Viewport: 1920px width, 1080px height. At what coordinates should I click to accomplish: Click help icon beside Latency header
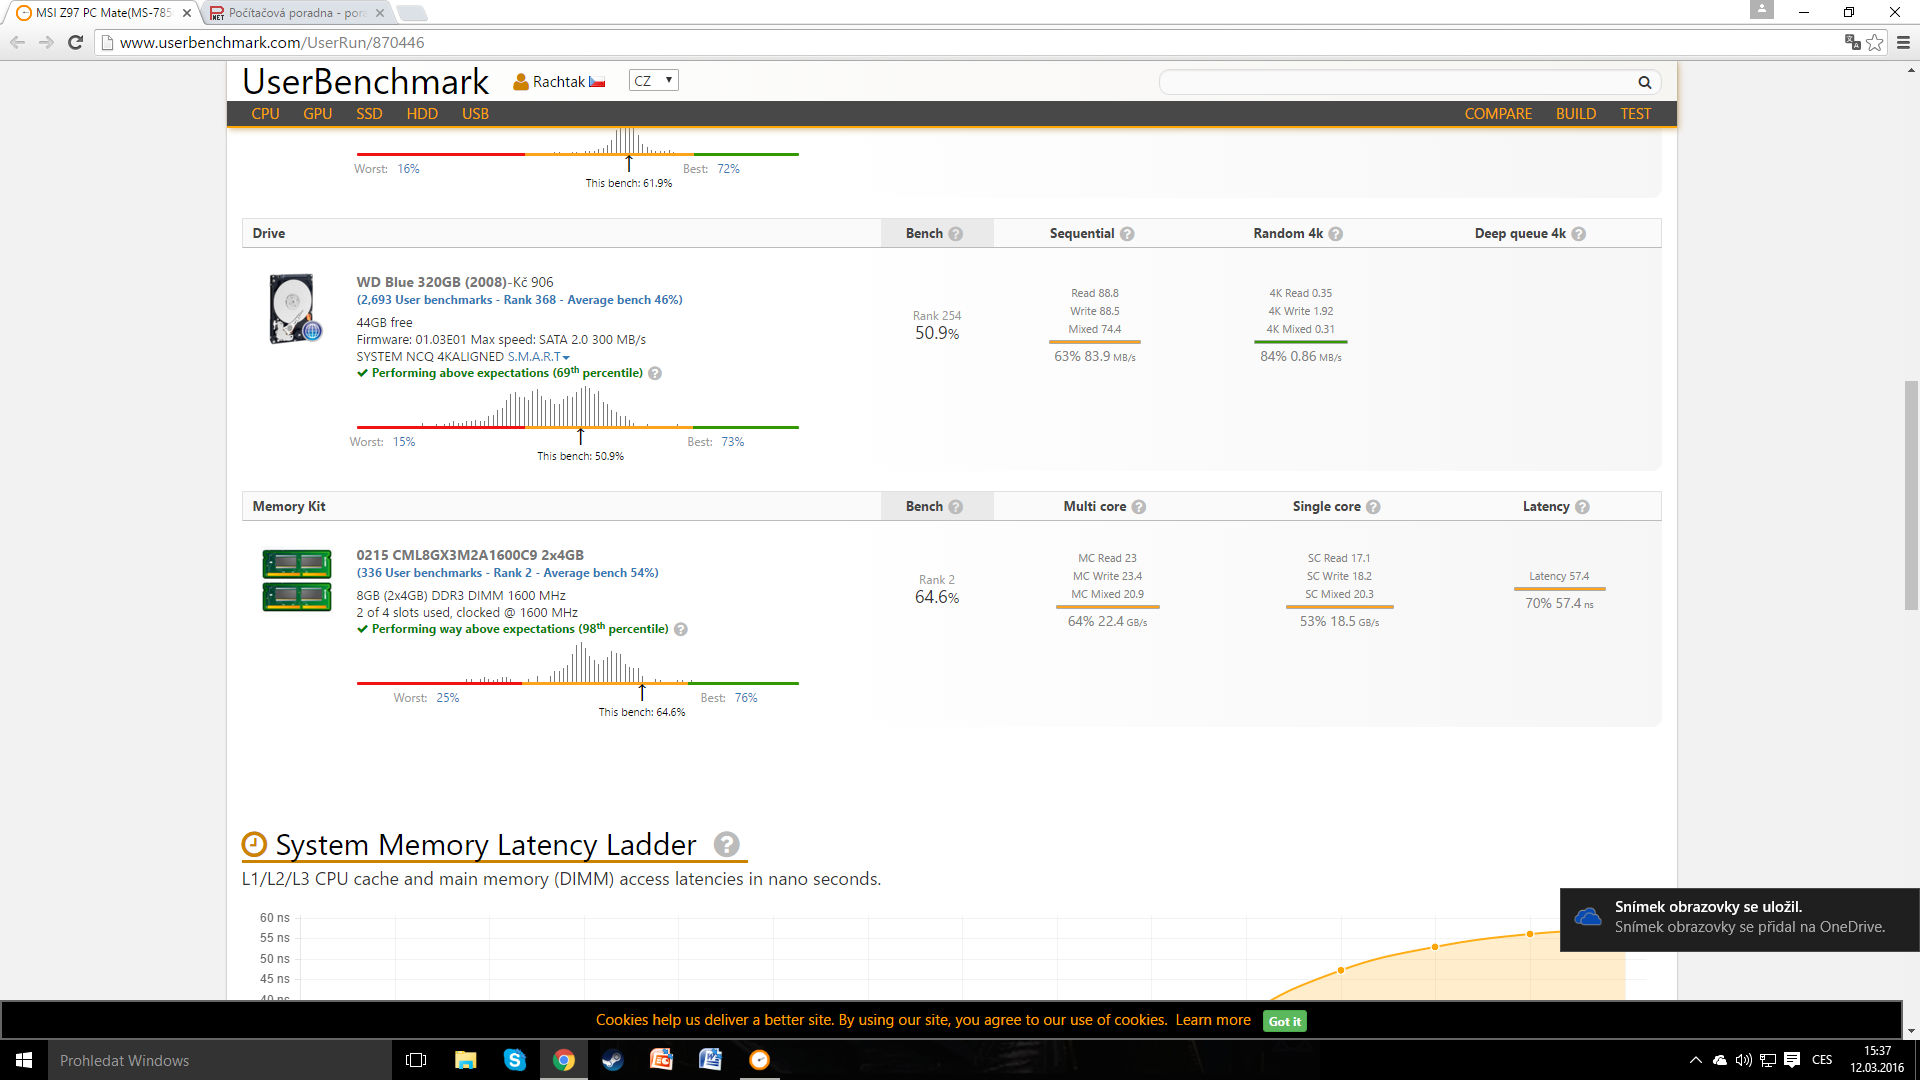(1582, 507)
